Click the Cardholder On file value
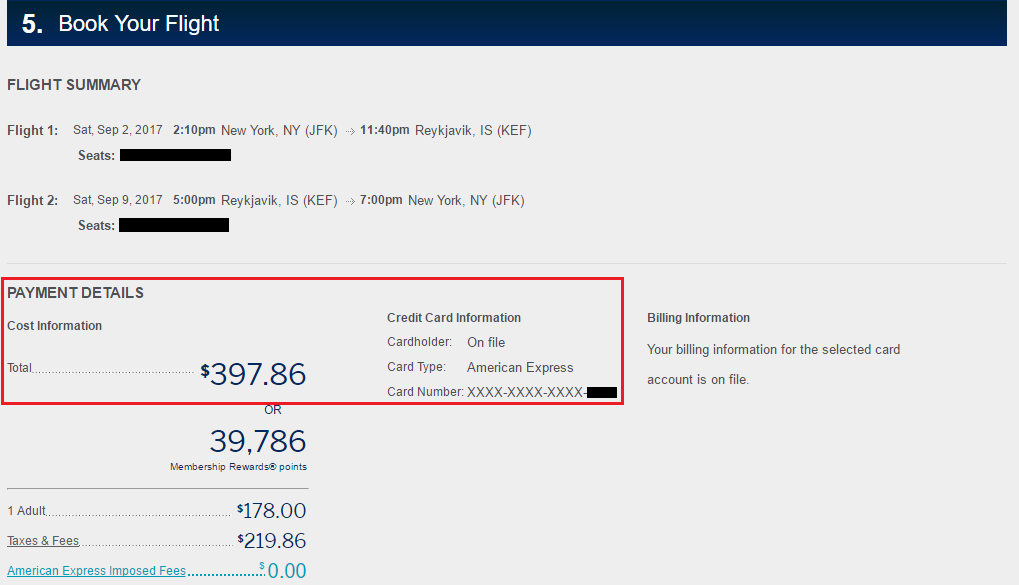Image resolution: width=1019 pixels, height=585 pixels. tap(486, 342)
